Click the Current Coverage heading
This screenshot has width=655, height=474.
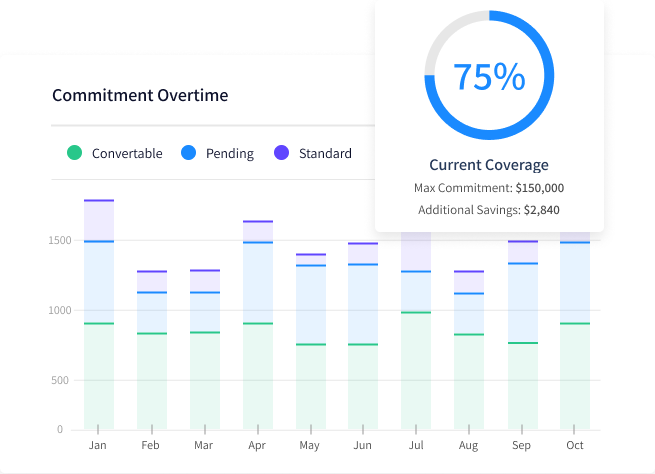pyautogui.click(x=489, y=165)
